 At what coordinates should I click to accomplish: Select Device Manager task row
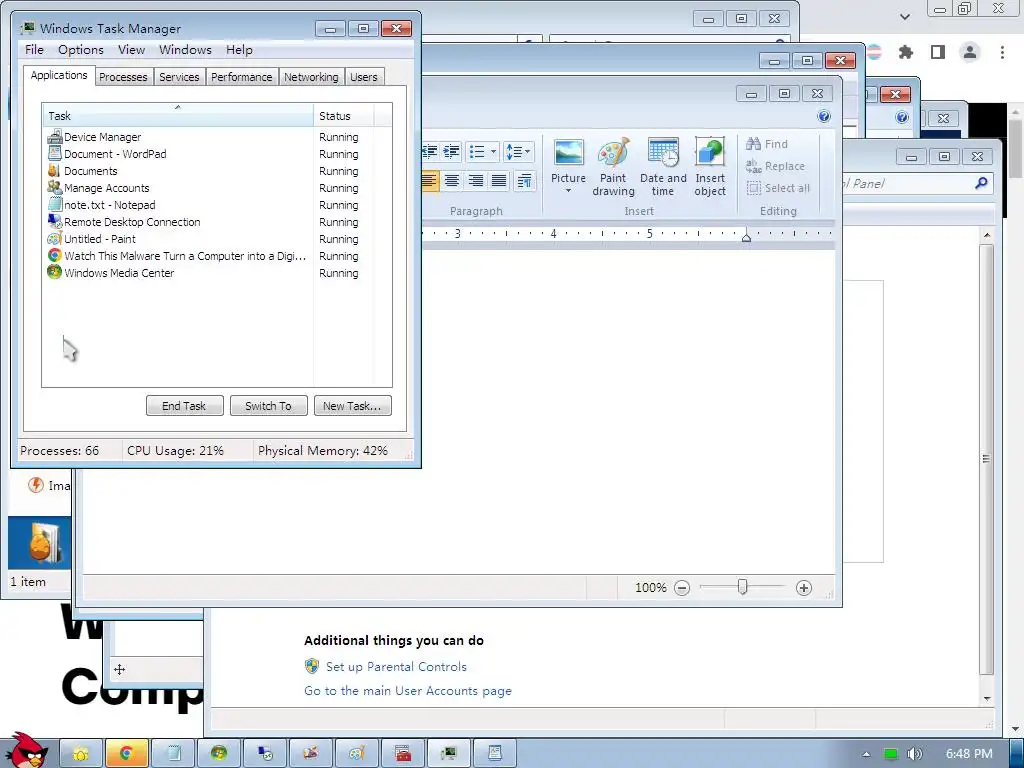217,137
